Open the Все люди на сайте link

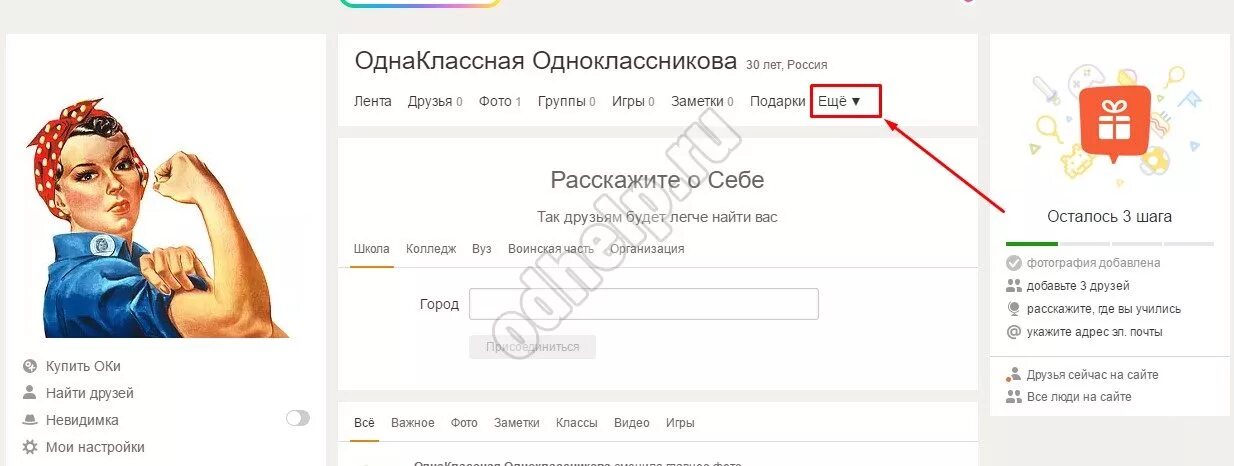point(1079,397)
